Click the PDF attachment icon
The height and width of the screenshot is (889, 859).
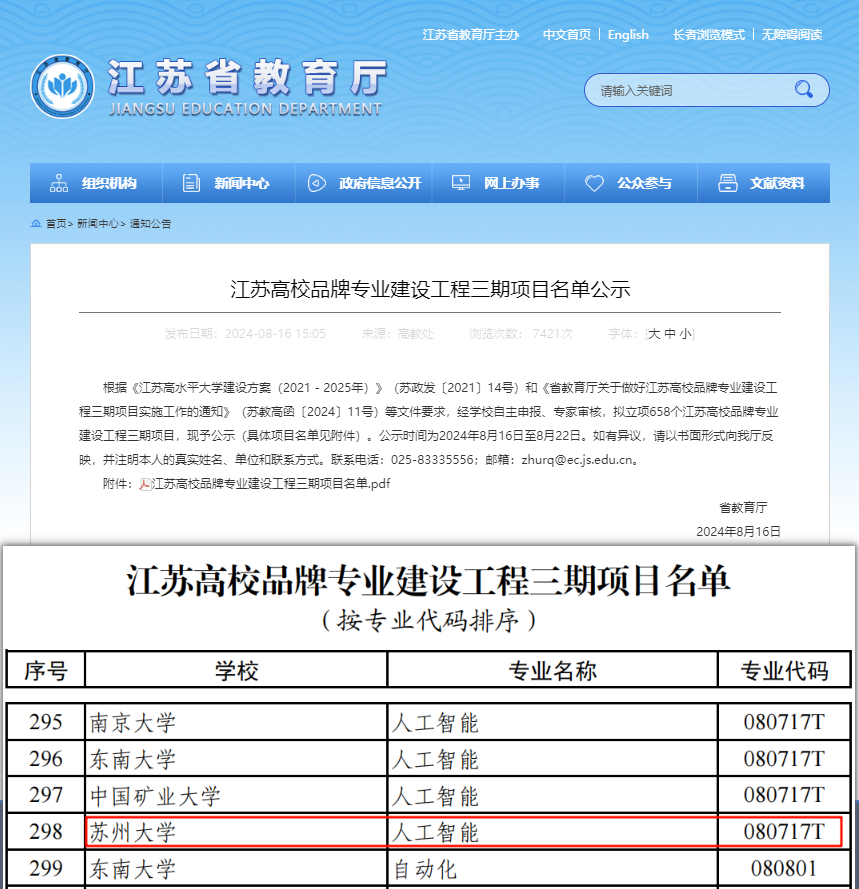click(x=144, y=484)
